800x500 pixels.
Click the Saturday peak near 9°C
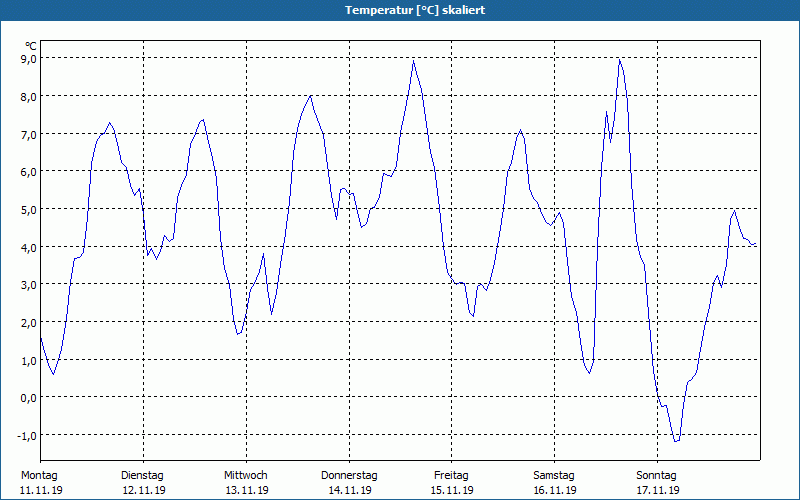click(619, 60)
